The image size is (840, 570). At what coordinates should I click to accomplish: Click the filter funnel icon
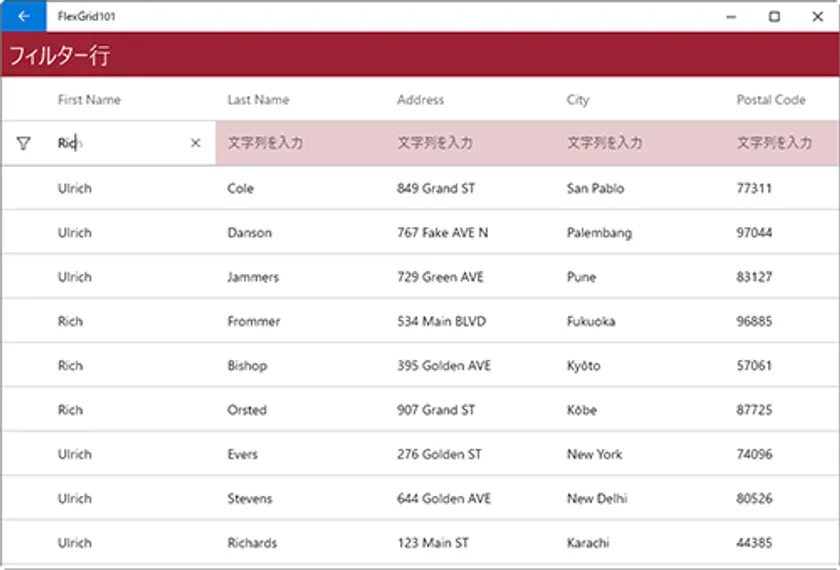pyautogui.click(x=23, y=144)
